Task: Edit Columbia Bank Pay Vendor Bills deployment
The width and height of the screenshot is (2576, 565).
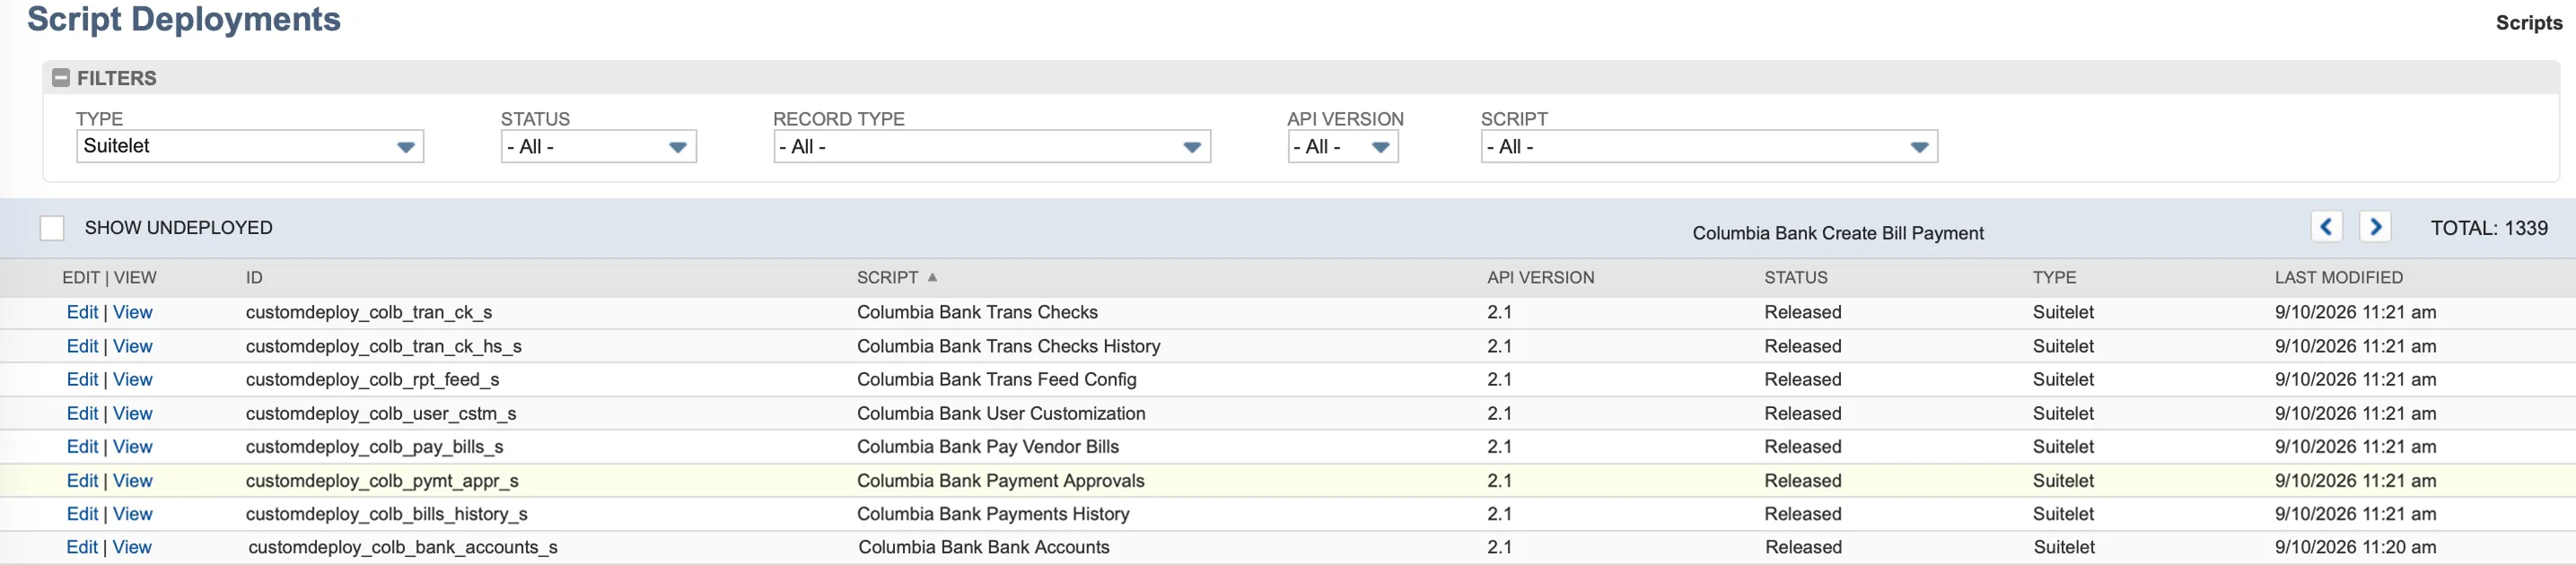Action: pos(82,446)
